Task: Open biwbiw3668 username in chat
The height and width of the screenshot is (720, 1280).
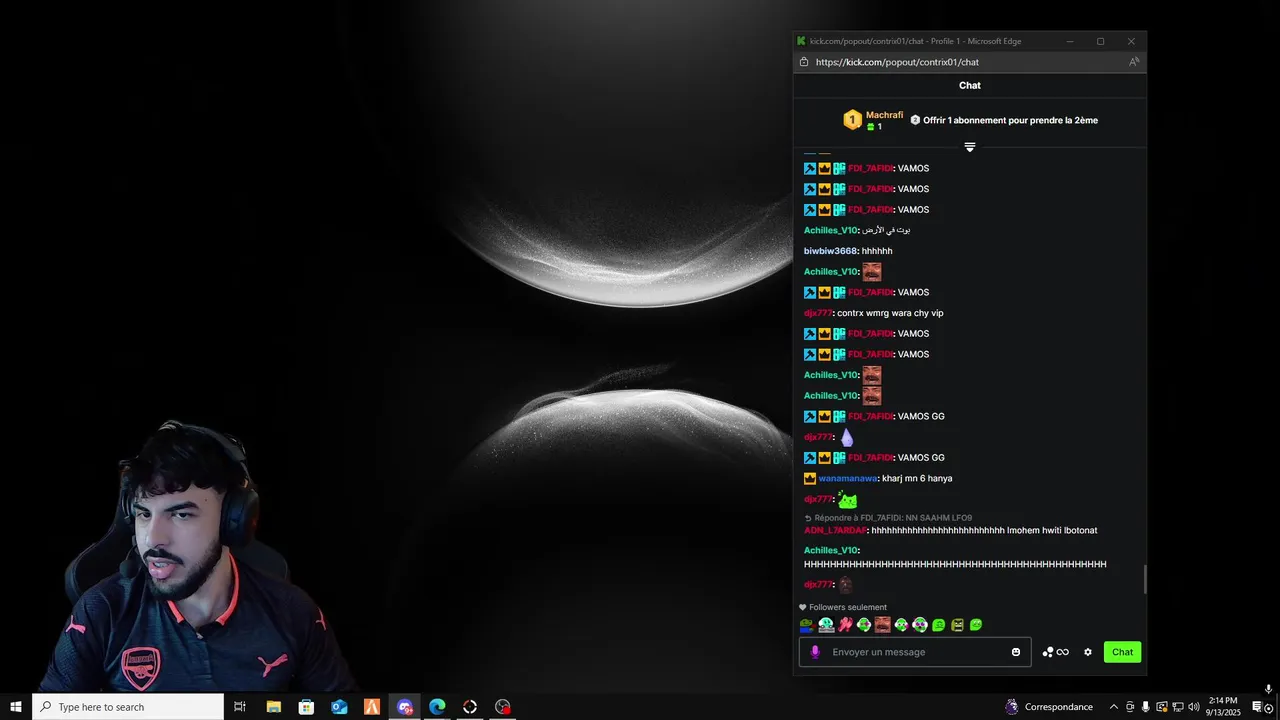Action: [830, 251]
